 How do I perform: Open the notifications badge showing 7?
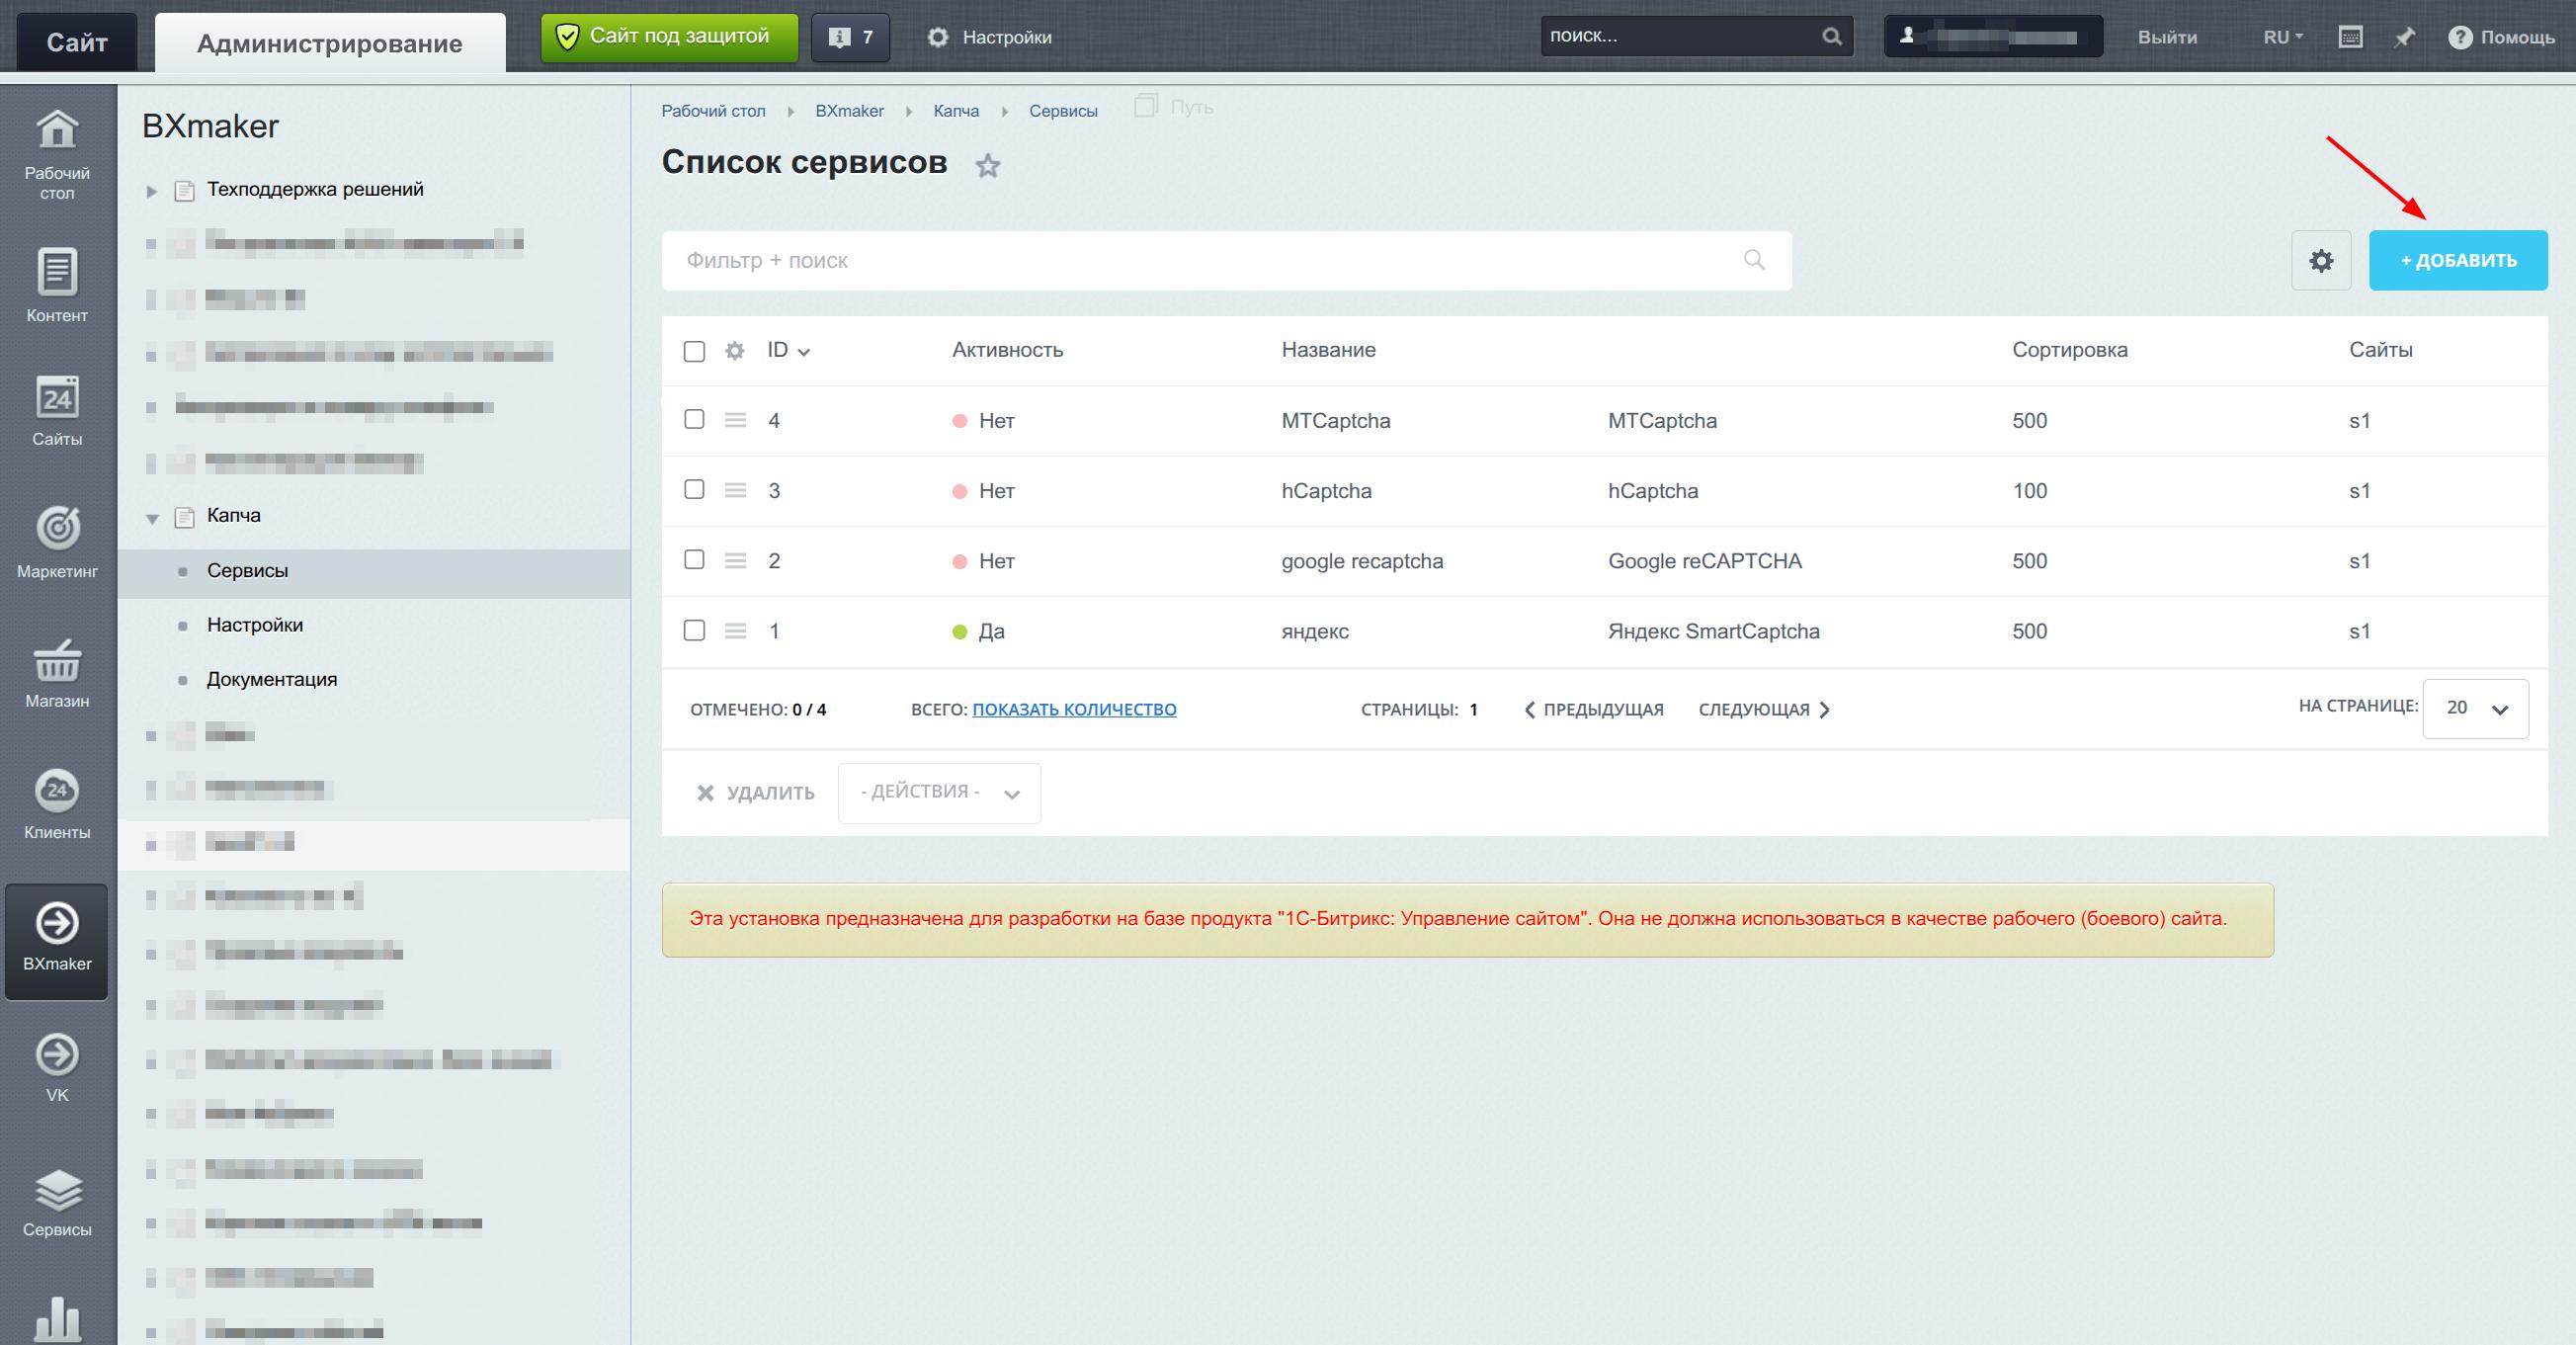[850, 37]
